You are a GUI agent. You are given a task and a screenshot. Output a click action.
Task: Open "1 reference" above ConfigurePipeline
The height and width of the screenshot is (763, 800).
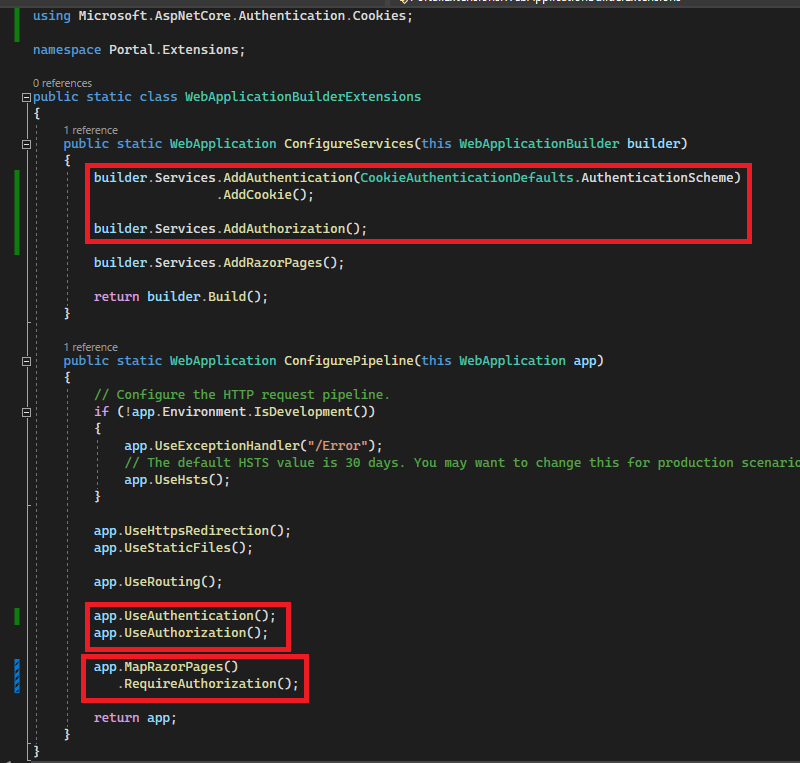point(91,347)
